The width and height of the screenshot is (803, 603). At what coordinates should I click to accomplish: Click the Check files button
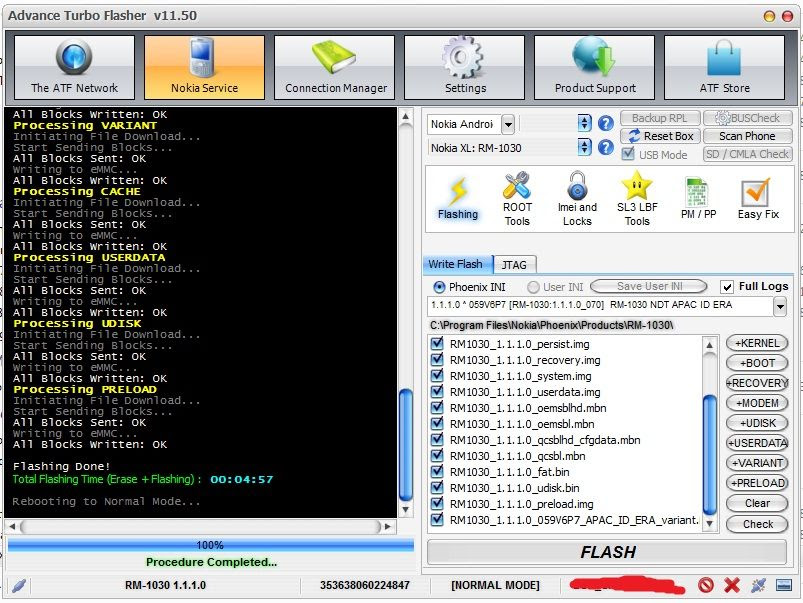click(757, 524)
